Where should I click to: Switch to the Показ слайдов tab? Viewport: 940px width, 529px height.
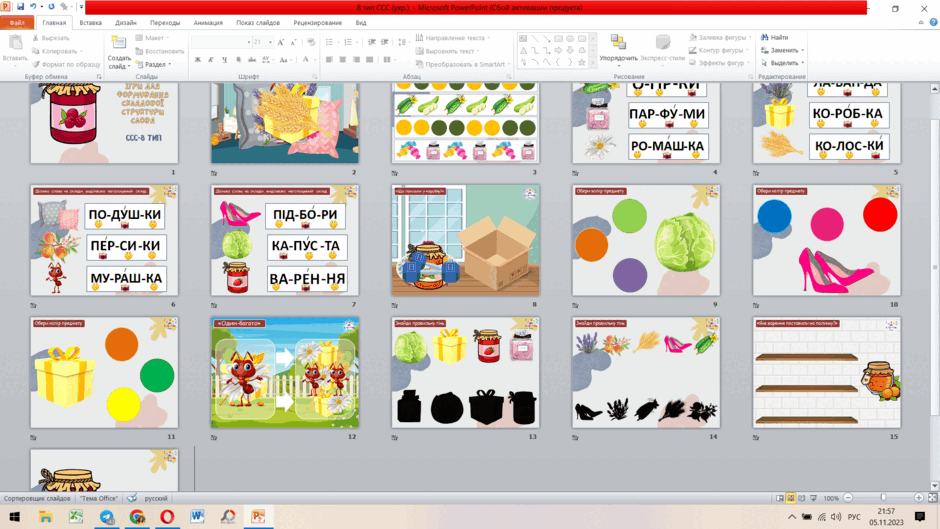(x=258, y=23)
